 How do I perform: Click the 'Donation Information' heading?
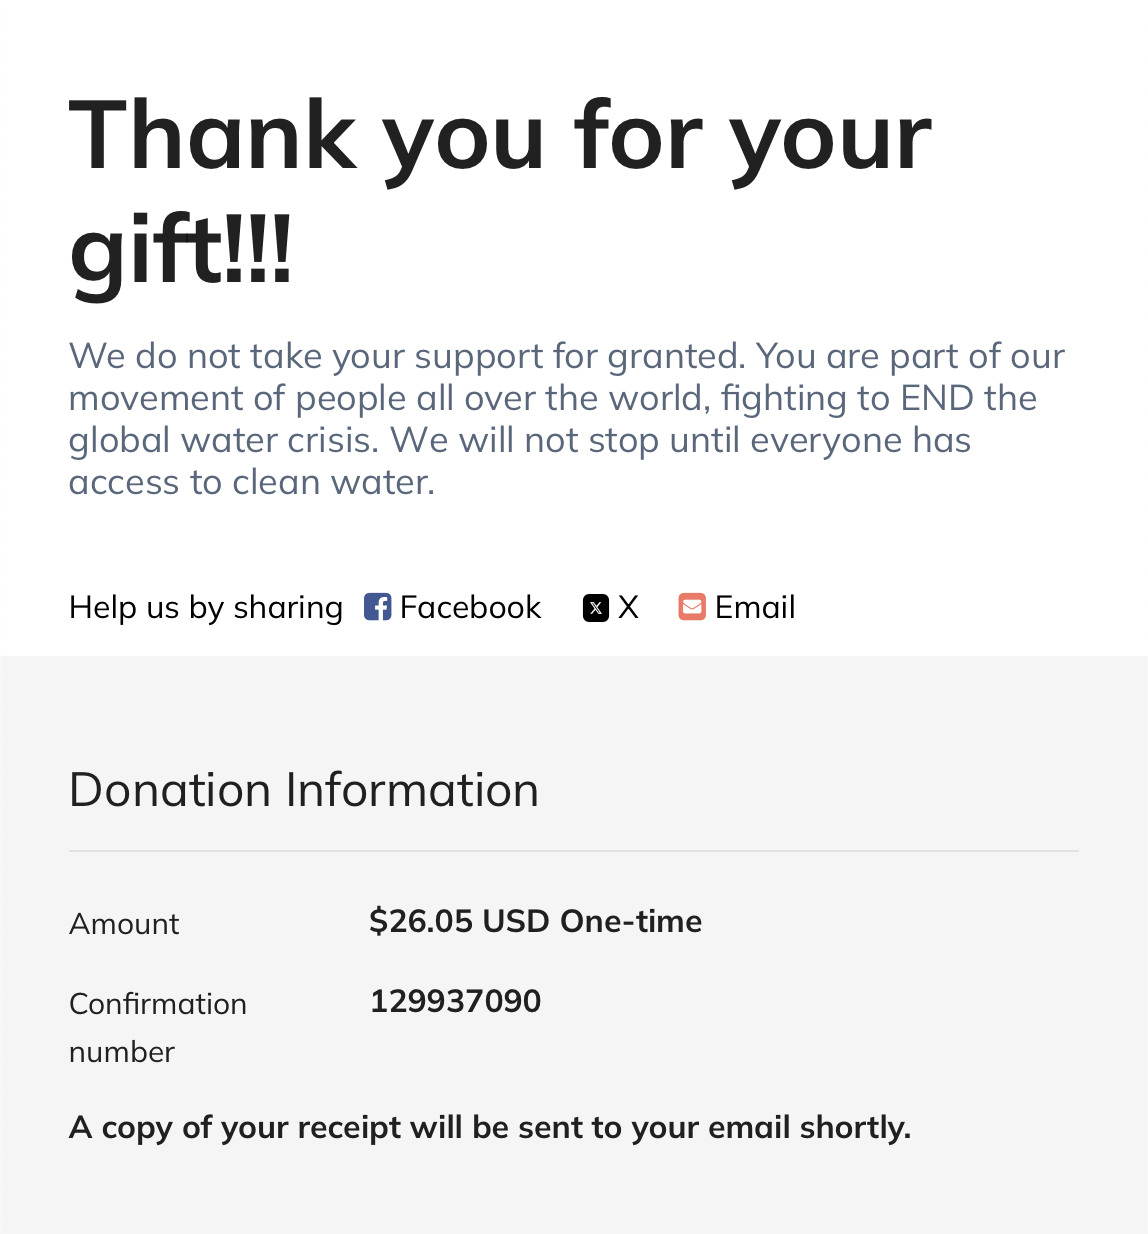[304, 790]
